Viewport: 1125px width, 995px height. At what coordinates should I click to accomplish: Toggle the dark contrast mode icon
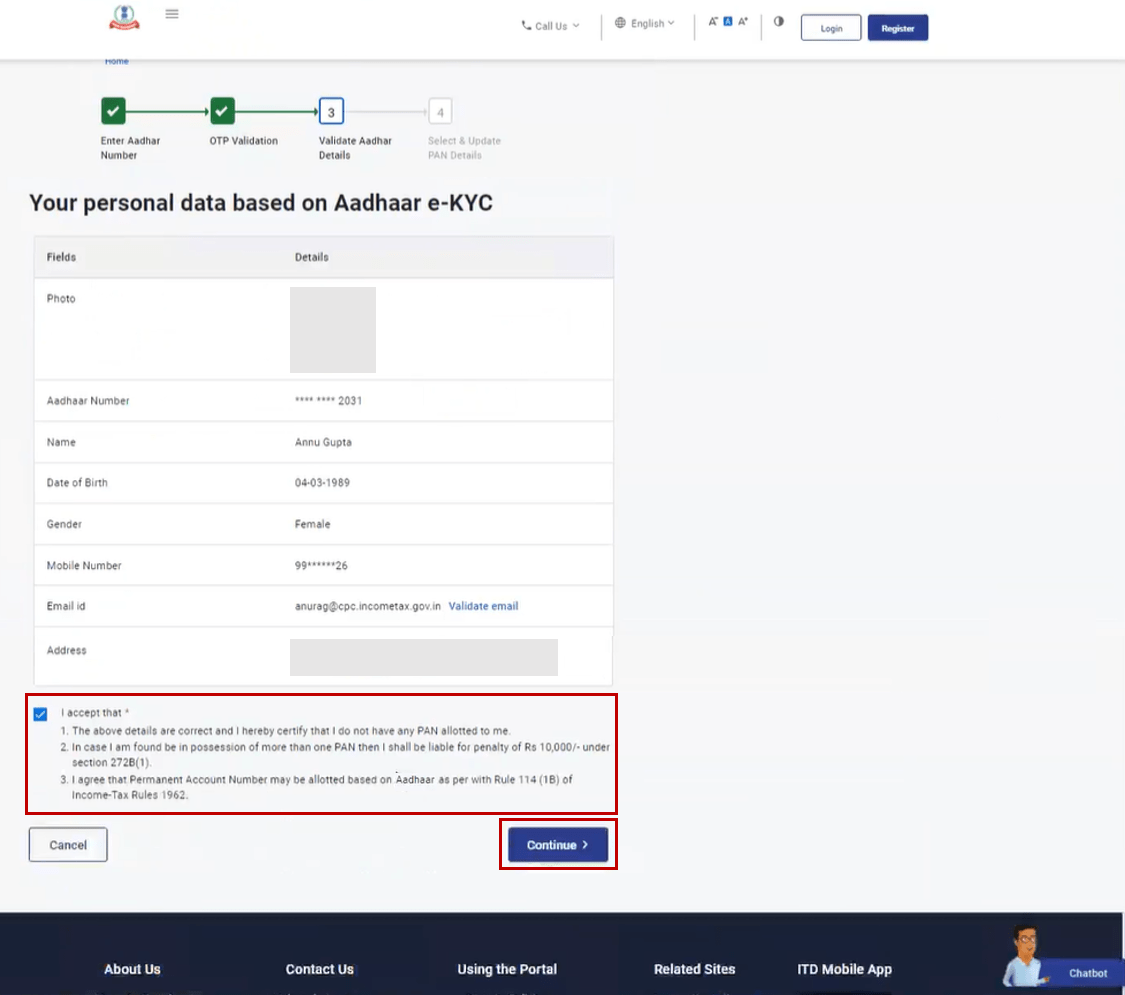pos(778,20)
